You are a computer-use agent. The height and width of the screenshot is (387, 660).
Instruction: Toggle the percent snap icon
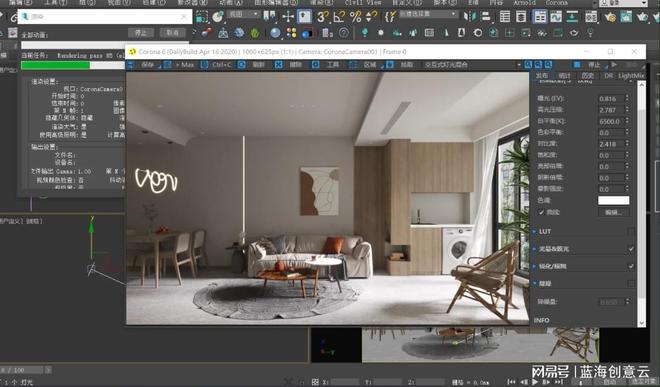356,16
